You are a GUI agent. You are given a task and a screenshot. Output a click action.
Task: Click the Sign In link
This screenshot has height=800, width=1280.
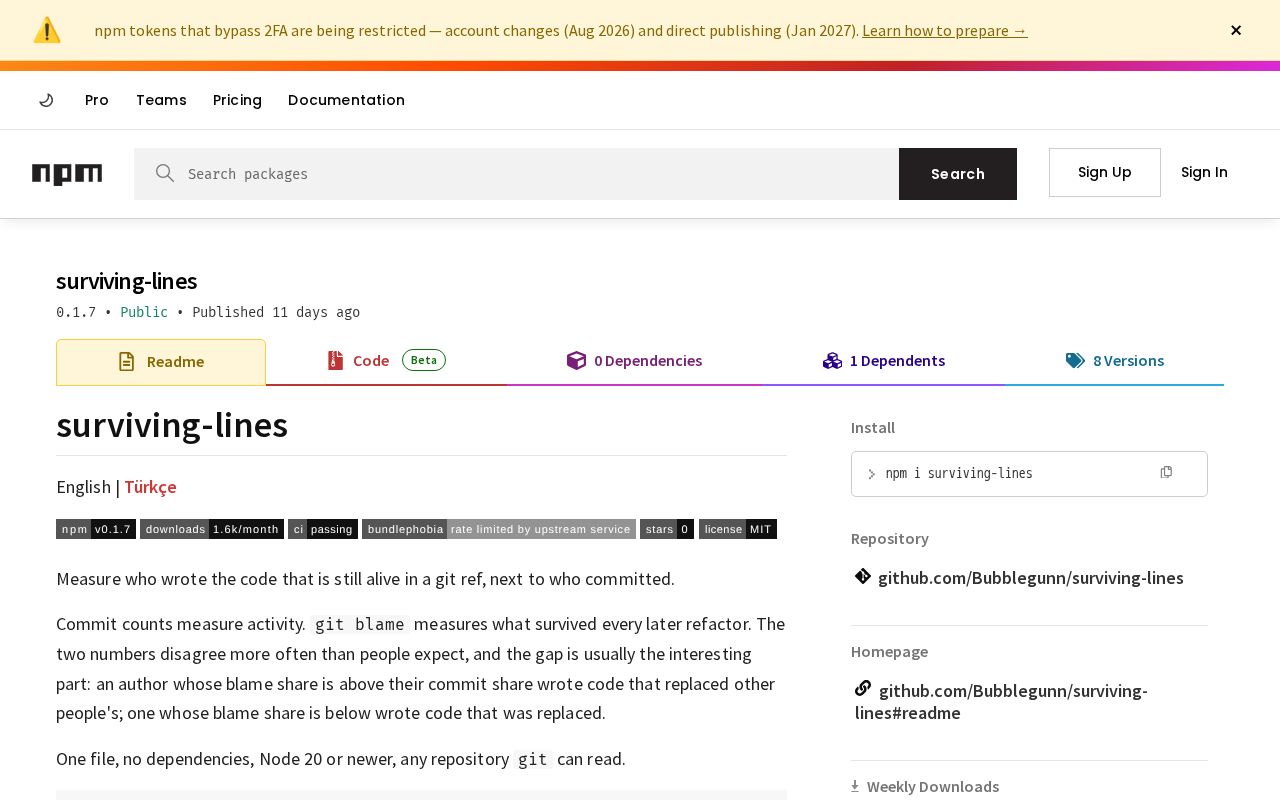pyautogui.click(x=1204, y=172)
